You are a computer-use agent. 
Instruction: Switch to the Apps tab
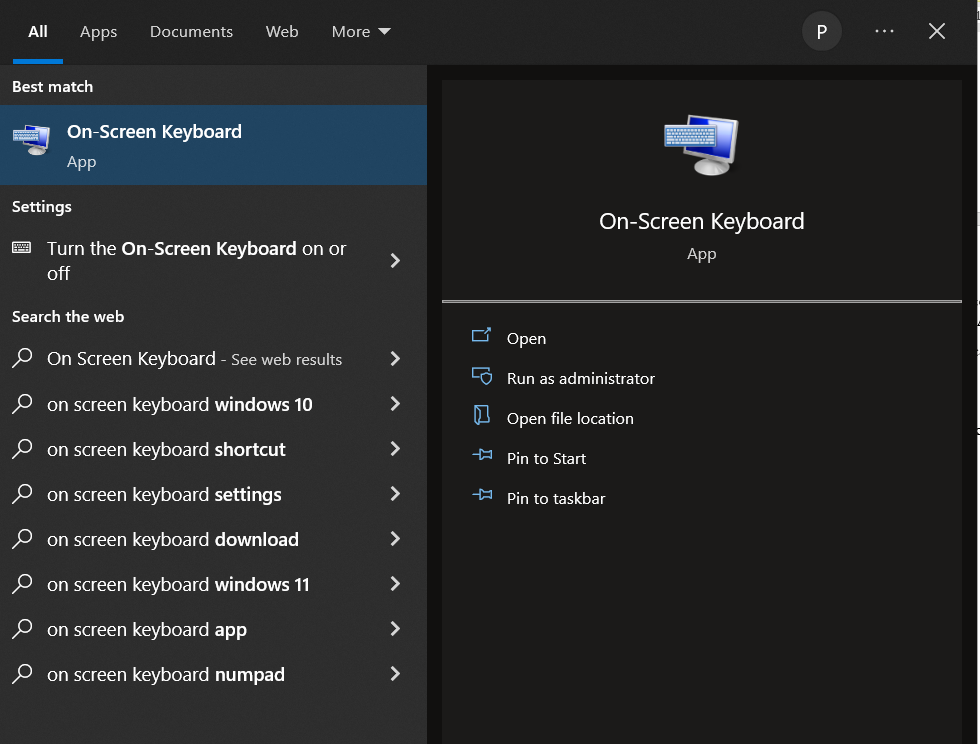98,31
